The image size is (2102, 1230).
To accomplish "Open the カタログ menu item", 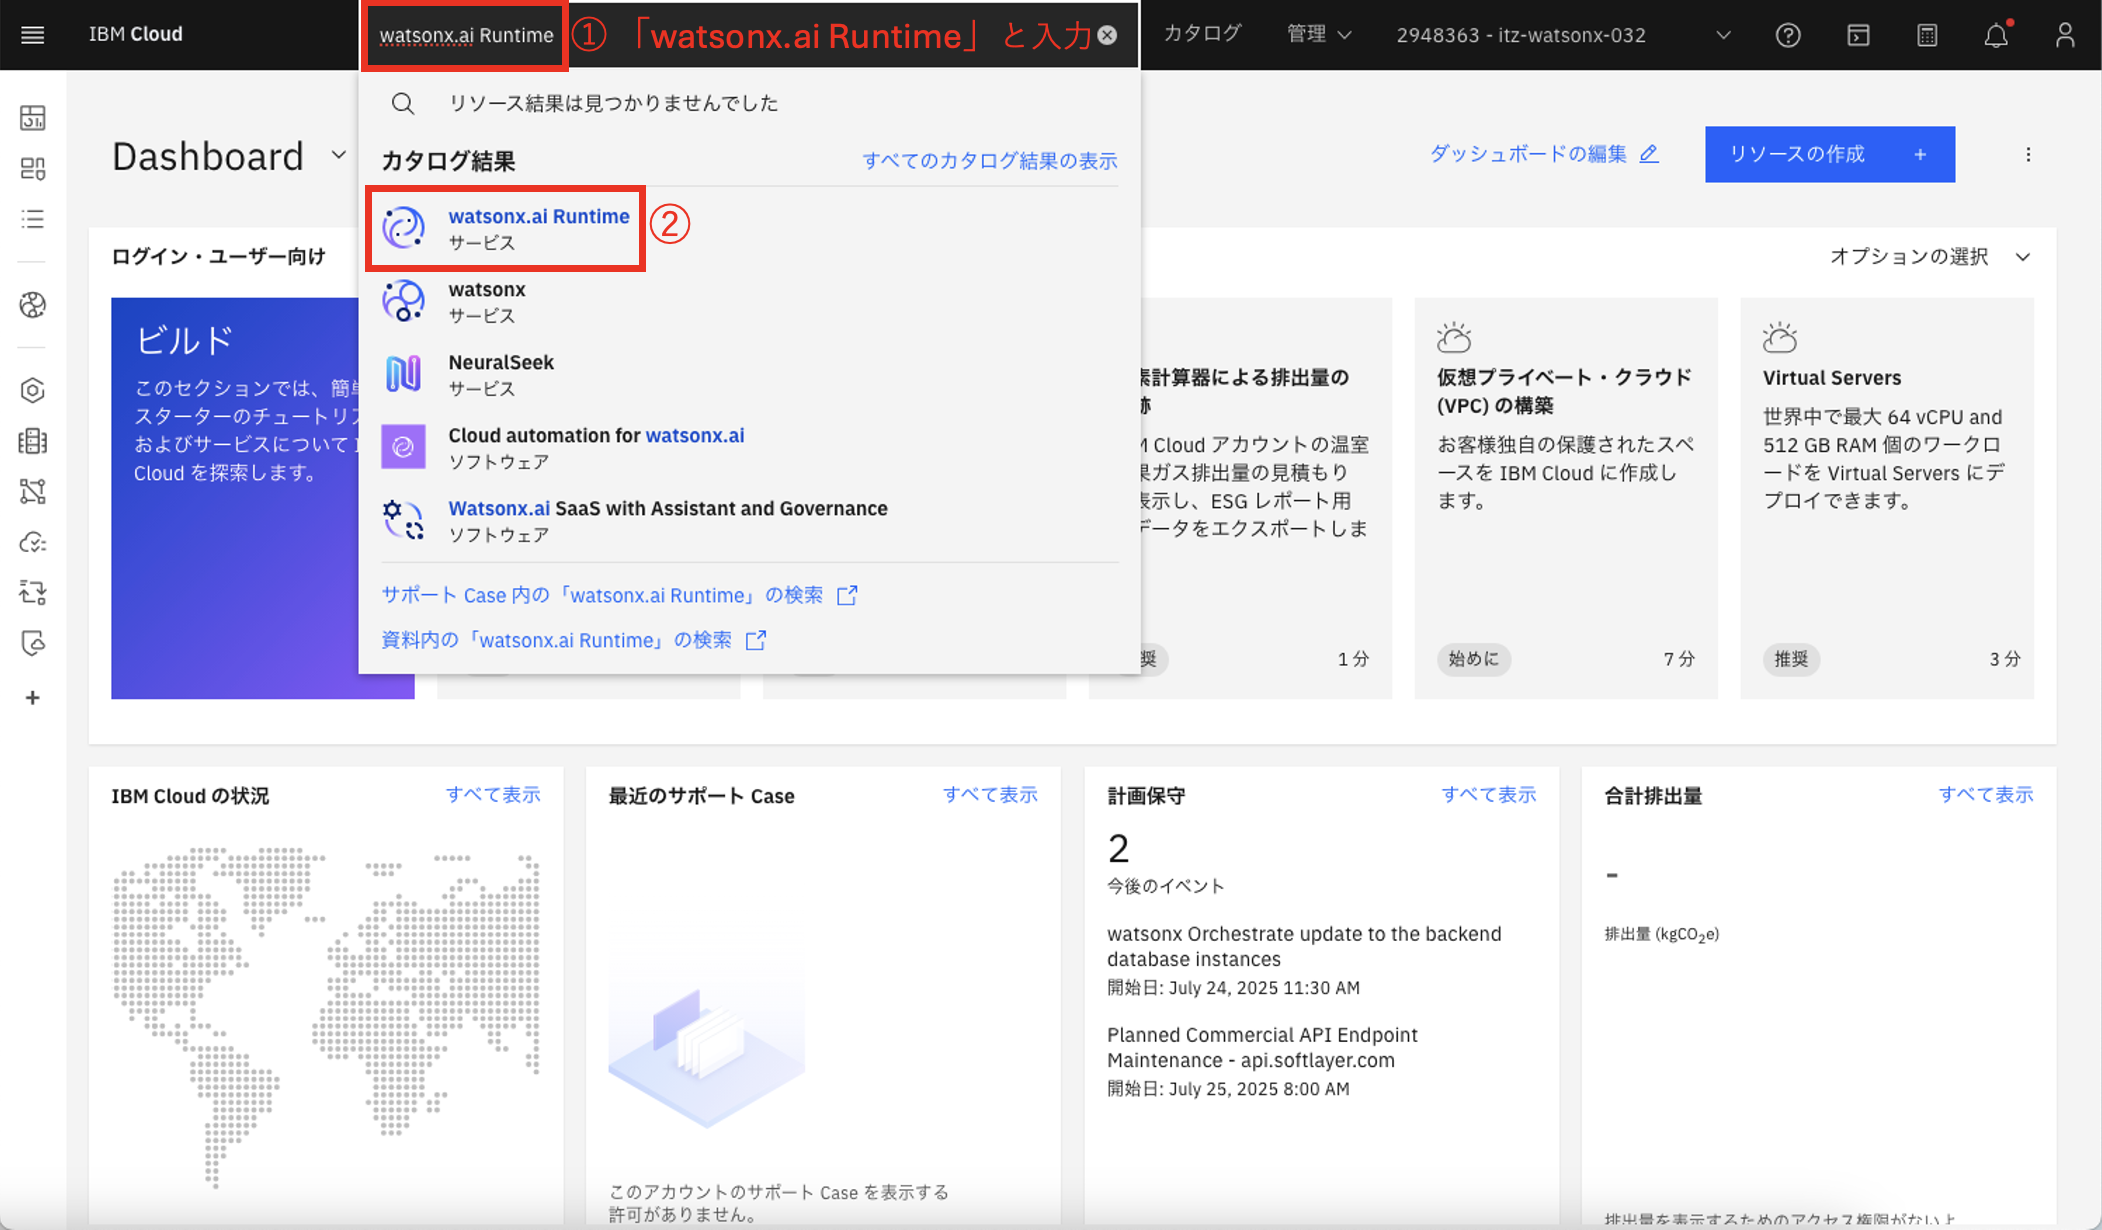I will tap(1202, 34).
